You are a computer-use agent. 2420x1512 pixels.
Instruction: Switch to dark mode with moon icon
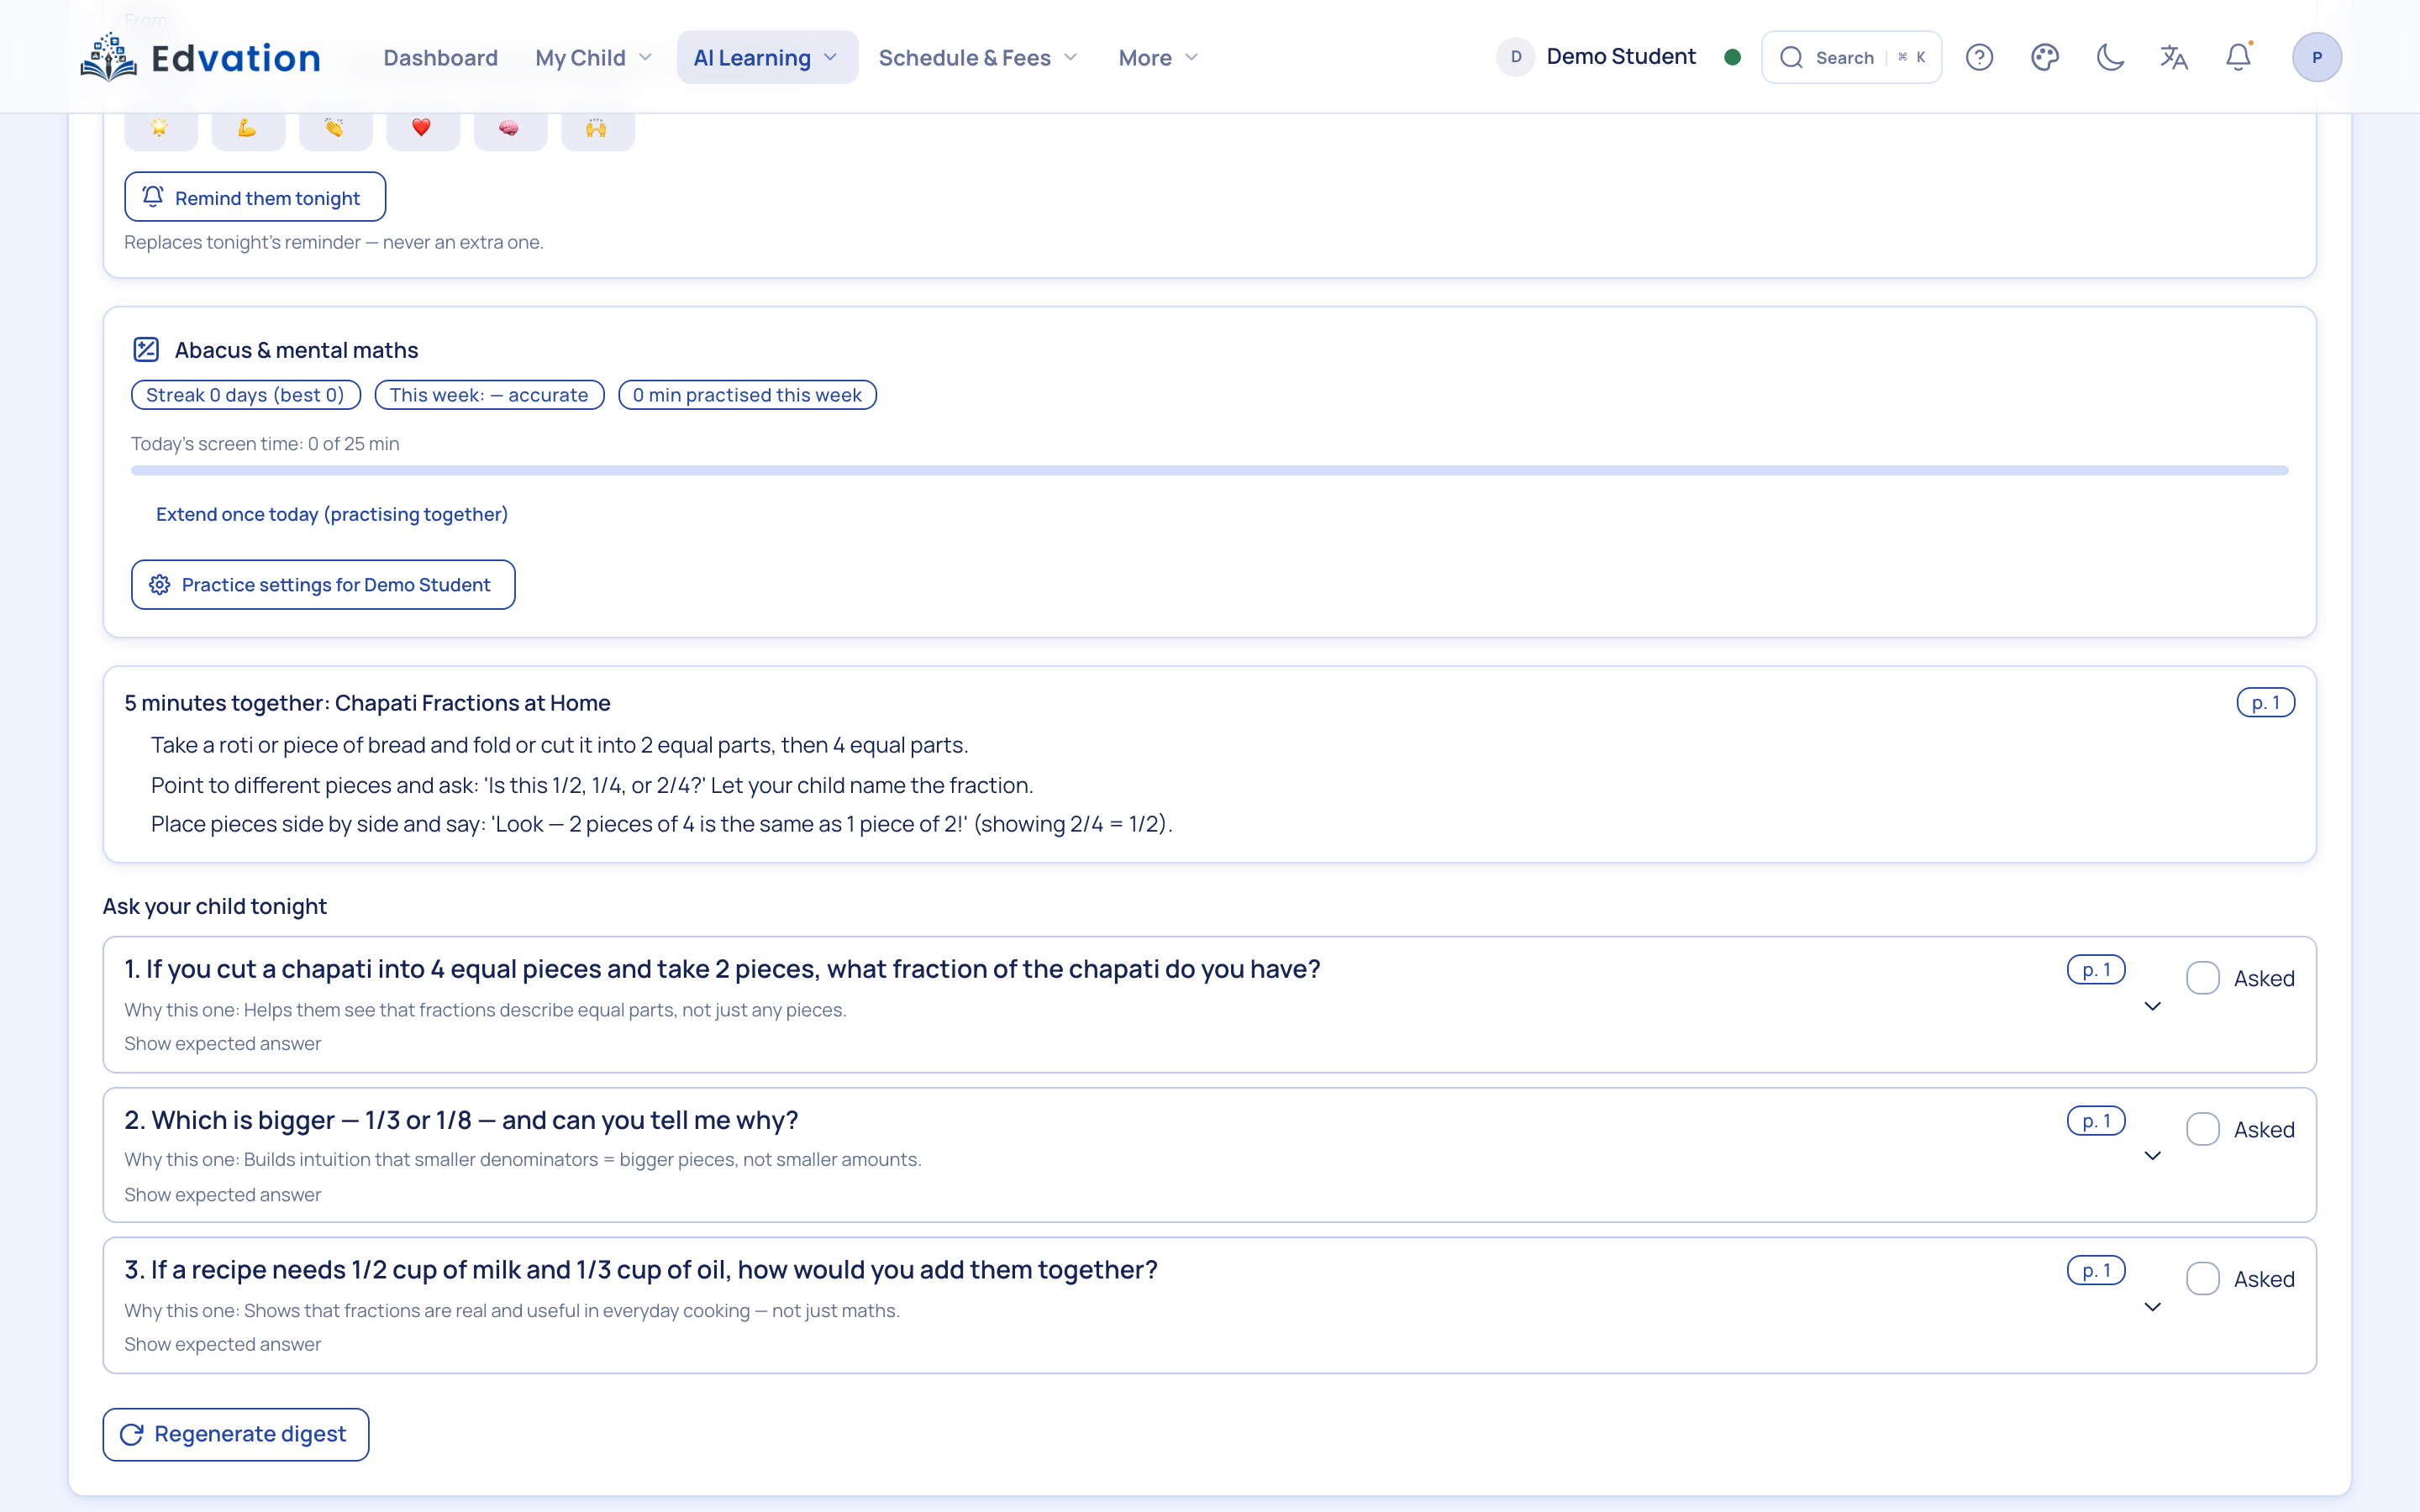pos(2110,57)
